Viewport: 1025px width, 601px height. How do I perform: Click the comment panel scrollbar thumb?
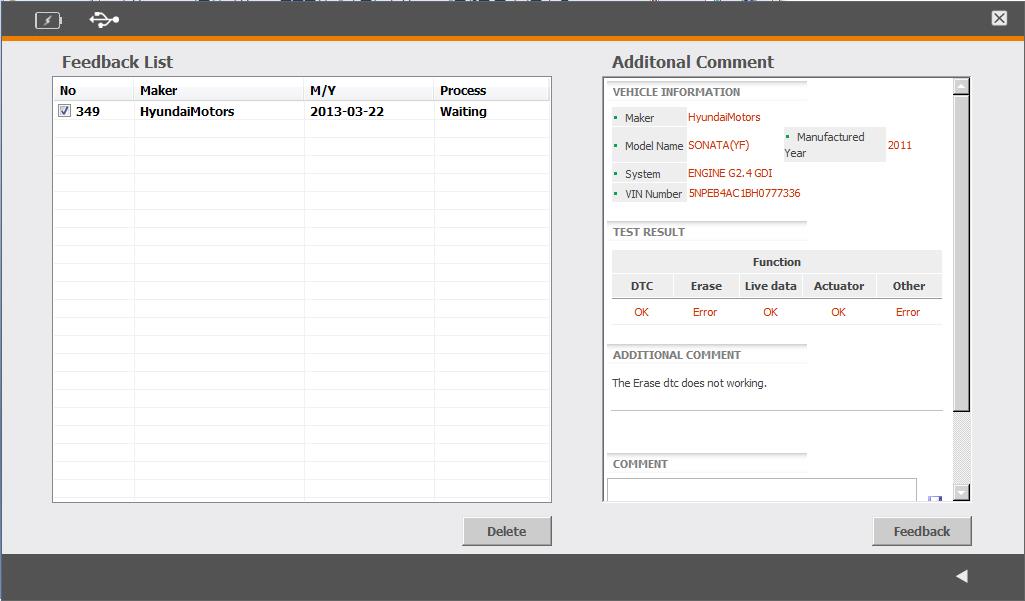pyautogui.click(x=961, y=250)
